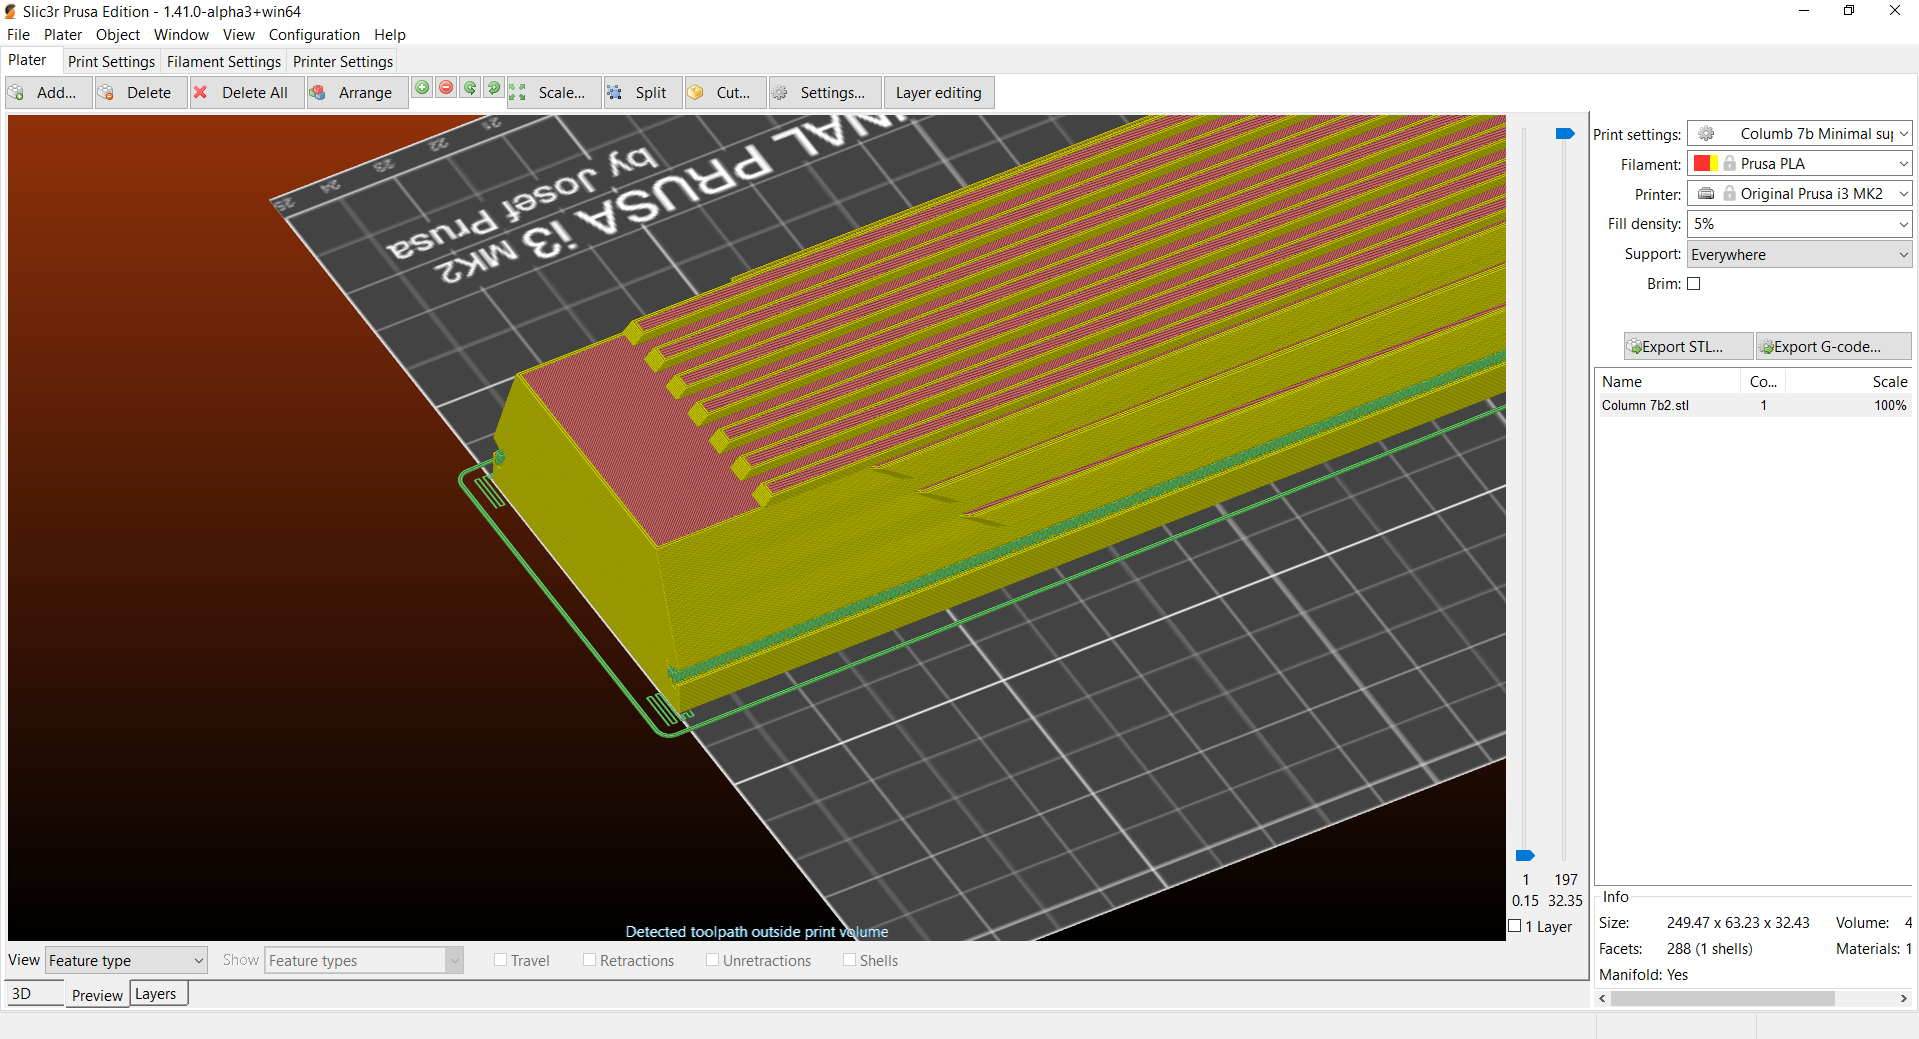1919x1039 pixels.
Task: Click the right scroll arrow in Info panel
Action: click(1903, 998)
